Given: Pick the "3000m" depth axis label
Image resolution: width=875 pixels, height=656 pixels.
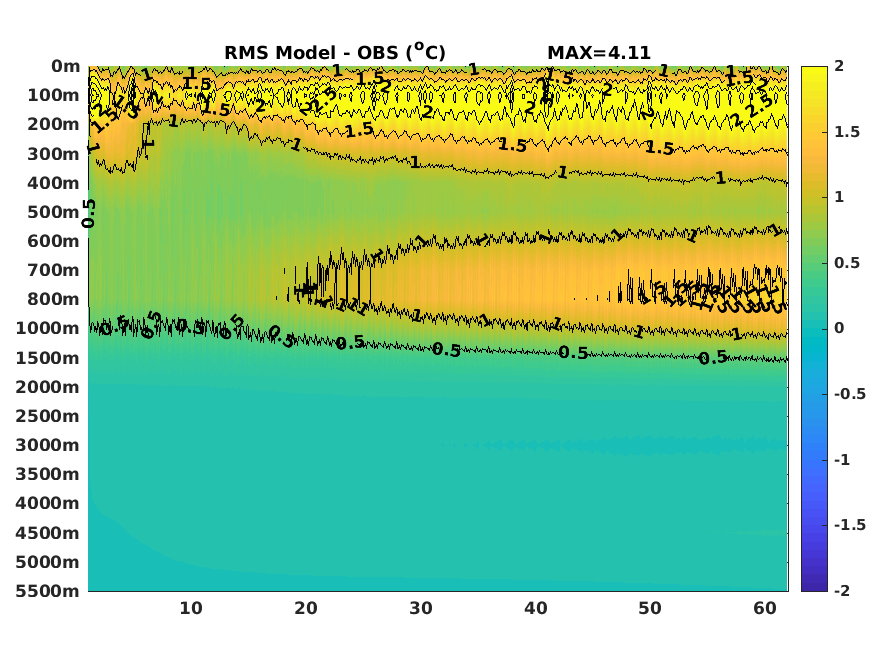Looking at the screenshot, I should click(48, 445).
